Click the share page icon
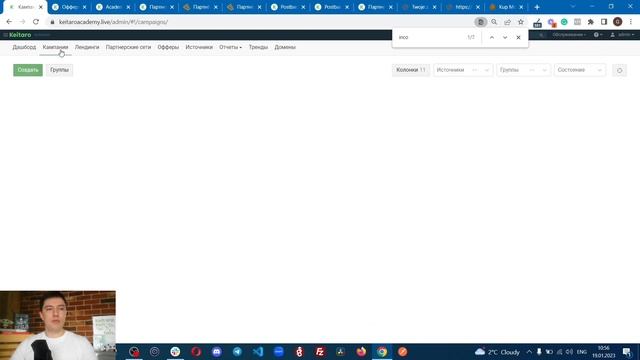 point(507,22)
